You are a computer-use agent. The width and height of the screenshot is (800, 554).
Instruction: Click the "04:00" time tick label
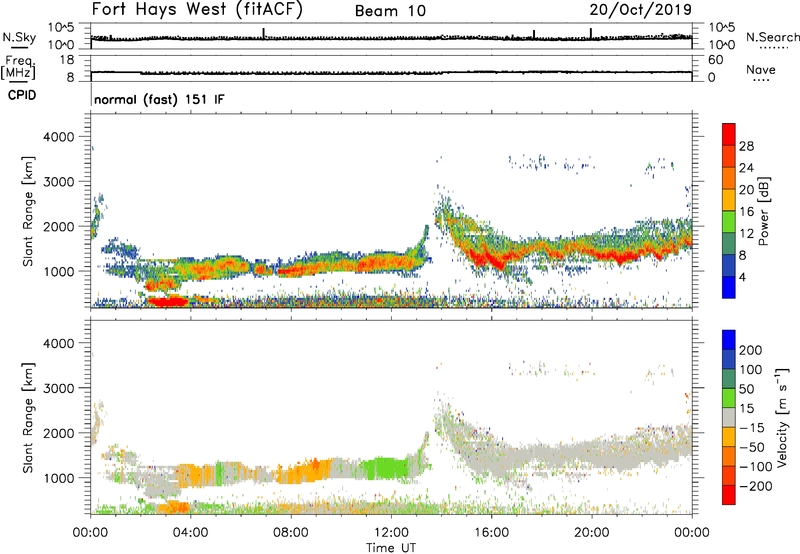click(190, 533)
